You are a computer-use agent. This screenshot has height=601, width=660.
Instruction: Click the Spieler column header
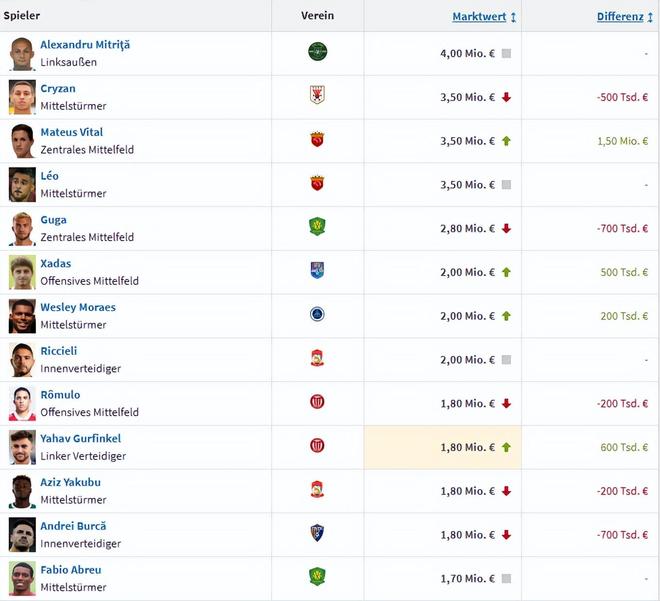(21, 16)
